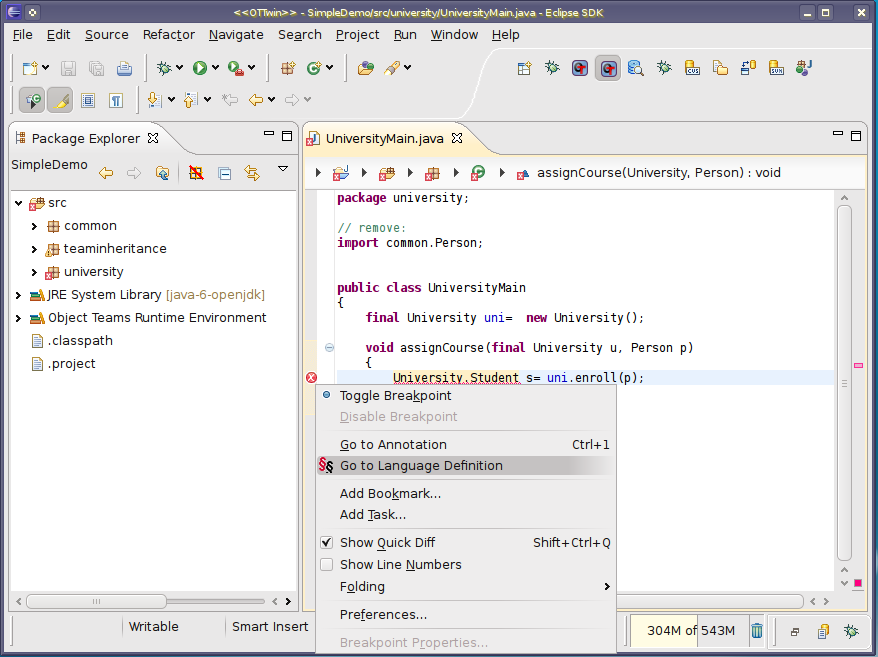Open Debug button dropdown arrow
This screenshot has height=657, width=878.
[179, 68]
